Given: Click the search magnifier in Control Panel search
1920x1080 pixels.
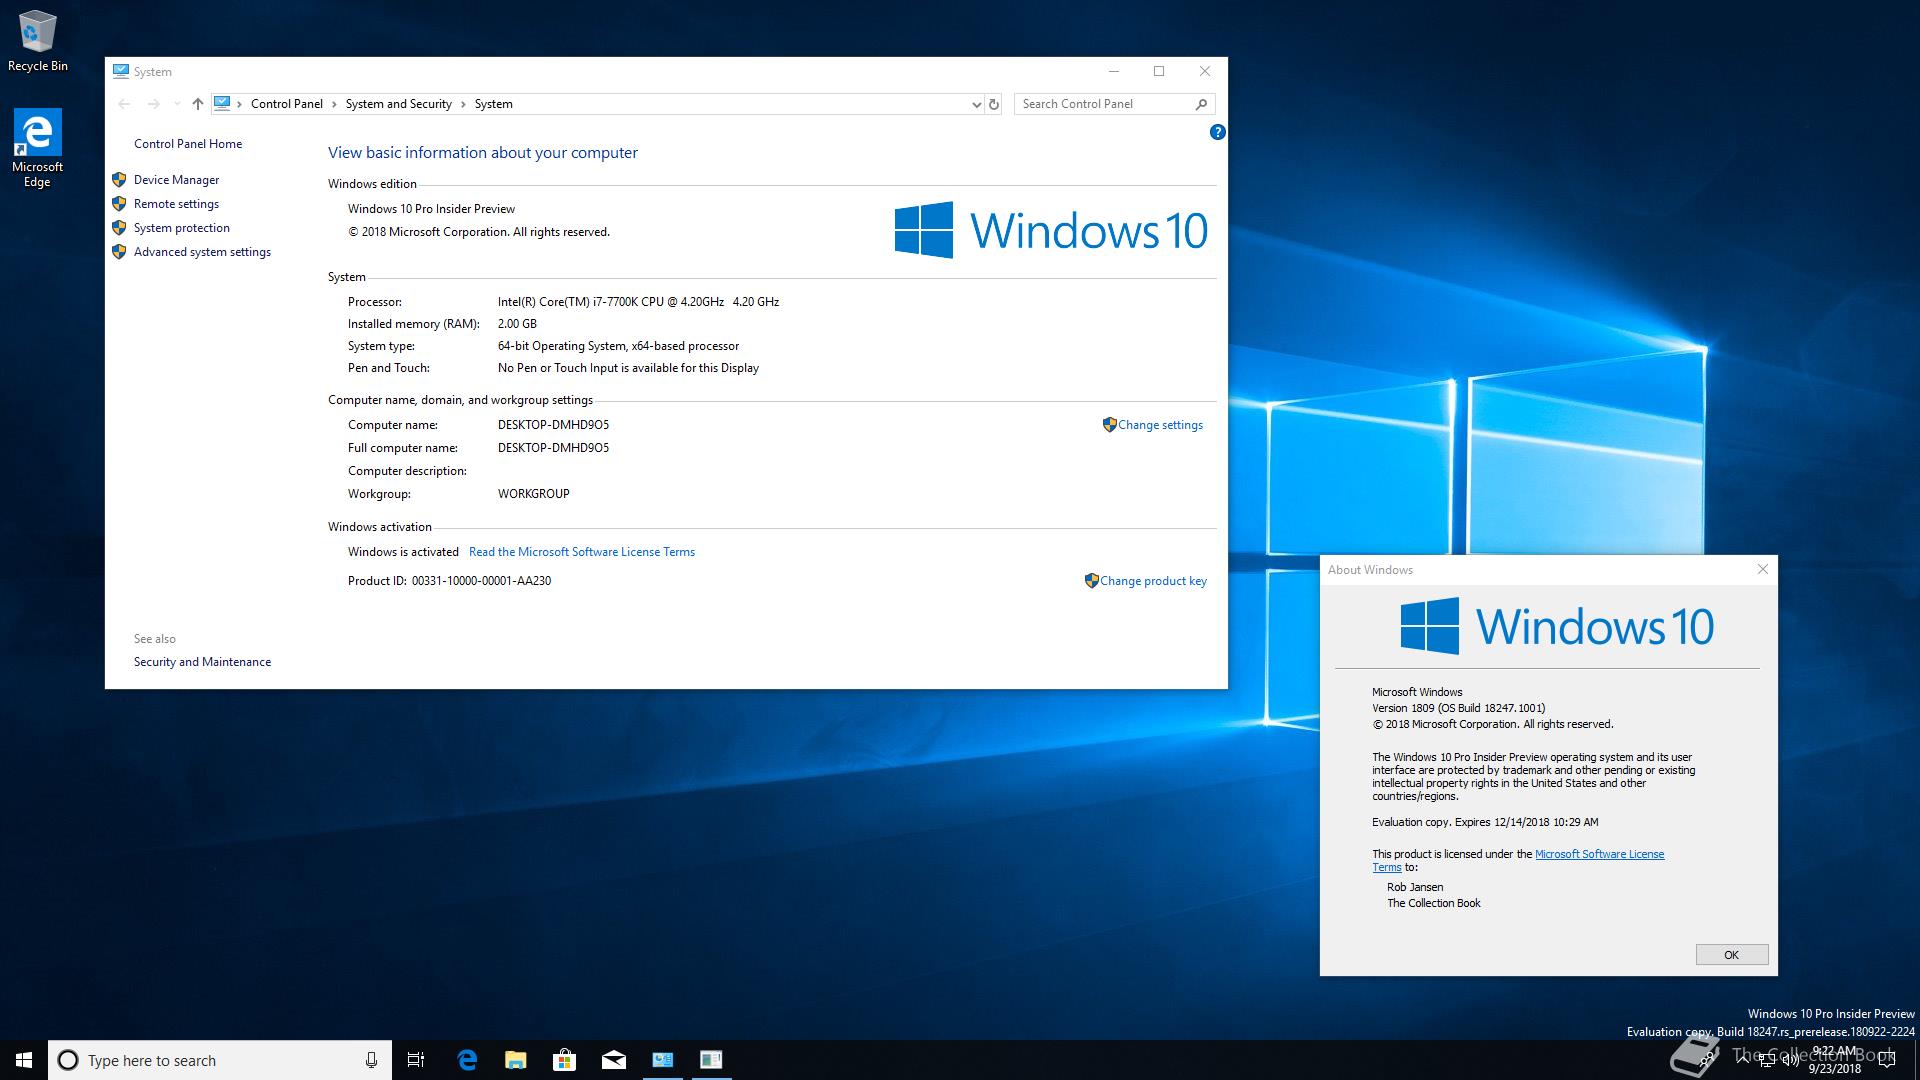Looking at the screenshot, I should point(1202,104).
